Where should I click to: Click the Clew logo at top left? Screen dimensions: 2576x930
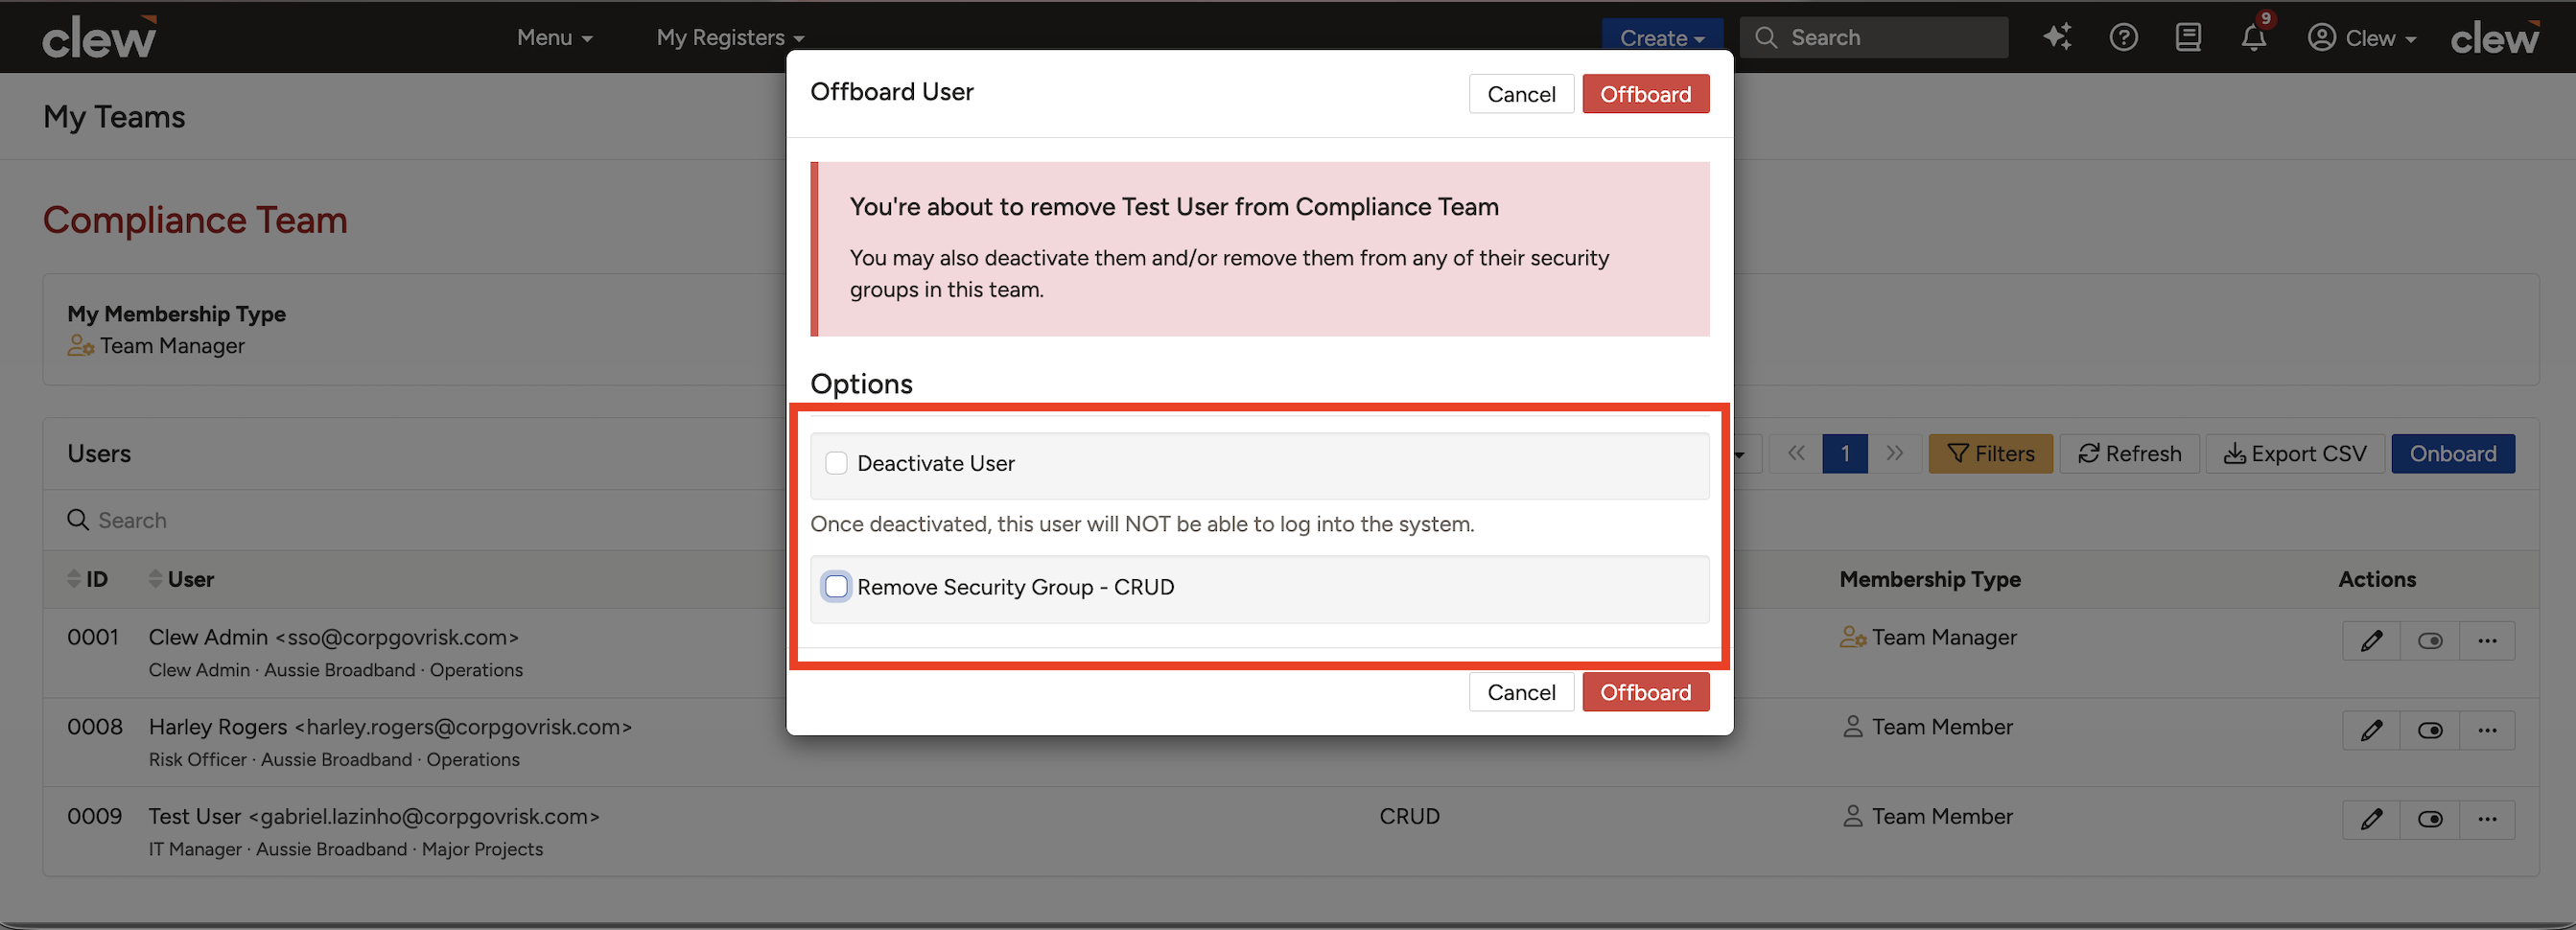coord(99,37)
